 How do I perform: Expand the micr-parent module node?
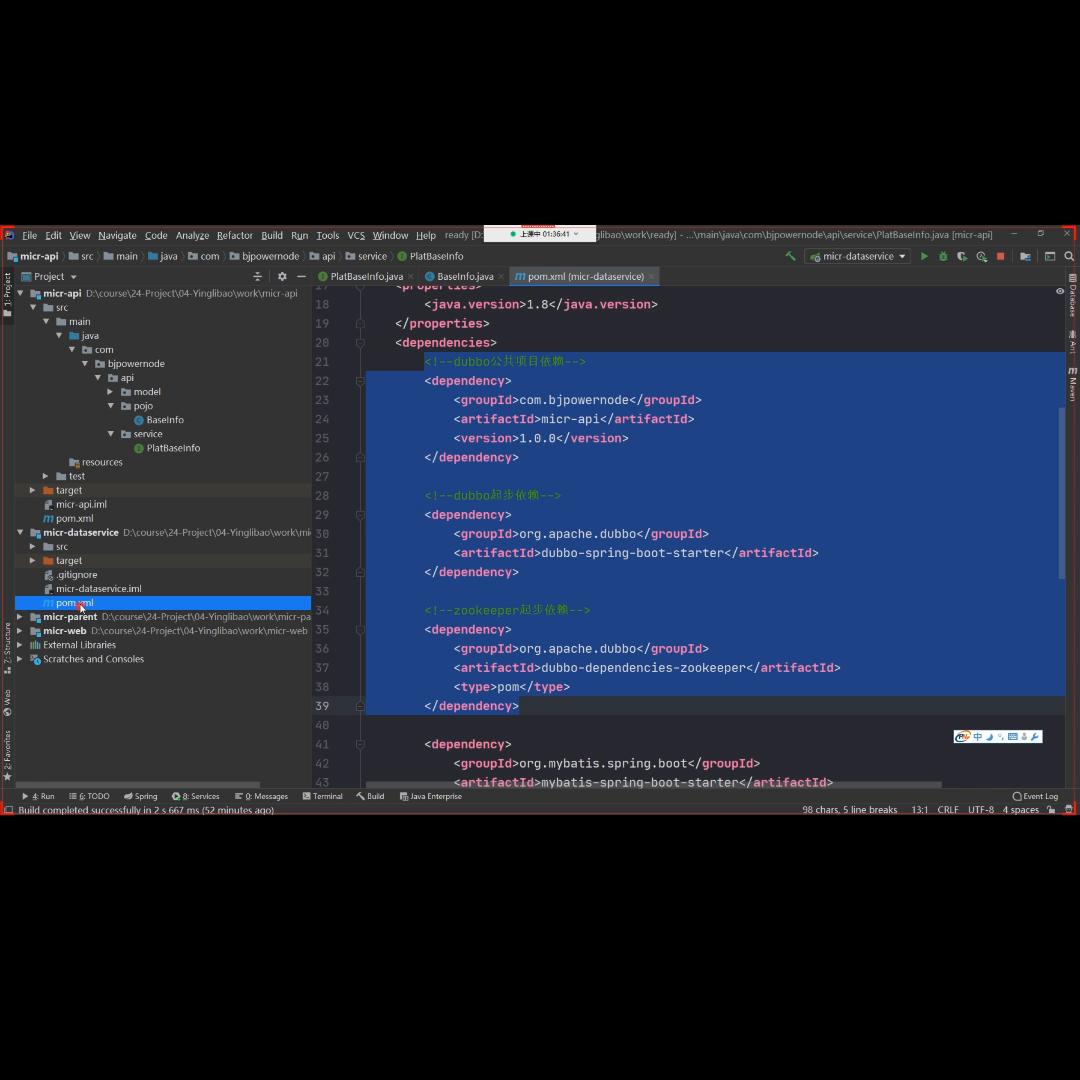[20, 617]
